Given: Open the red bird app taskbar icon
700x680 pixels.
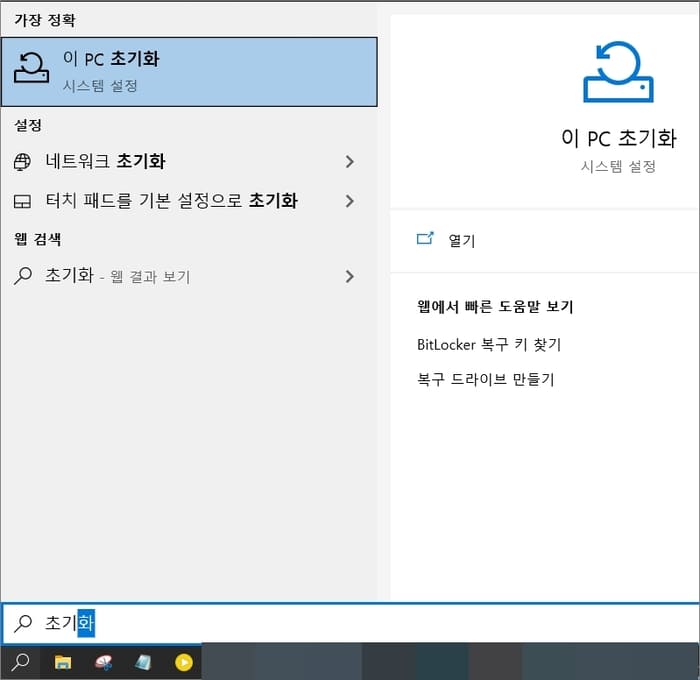Looking at the screenshot, I should tap(104, 662).
